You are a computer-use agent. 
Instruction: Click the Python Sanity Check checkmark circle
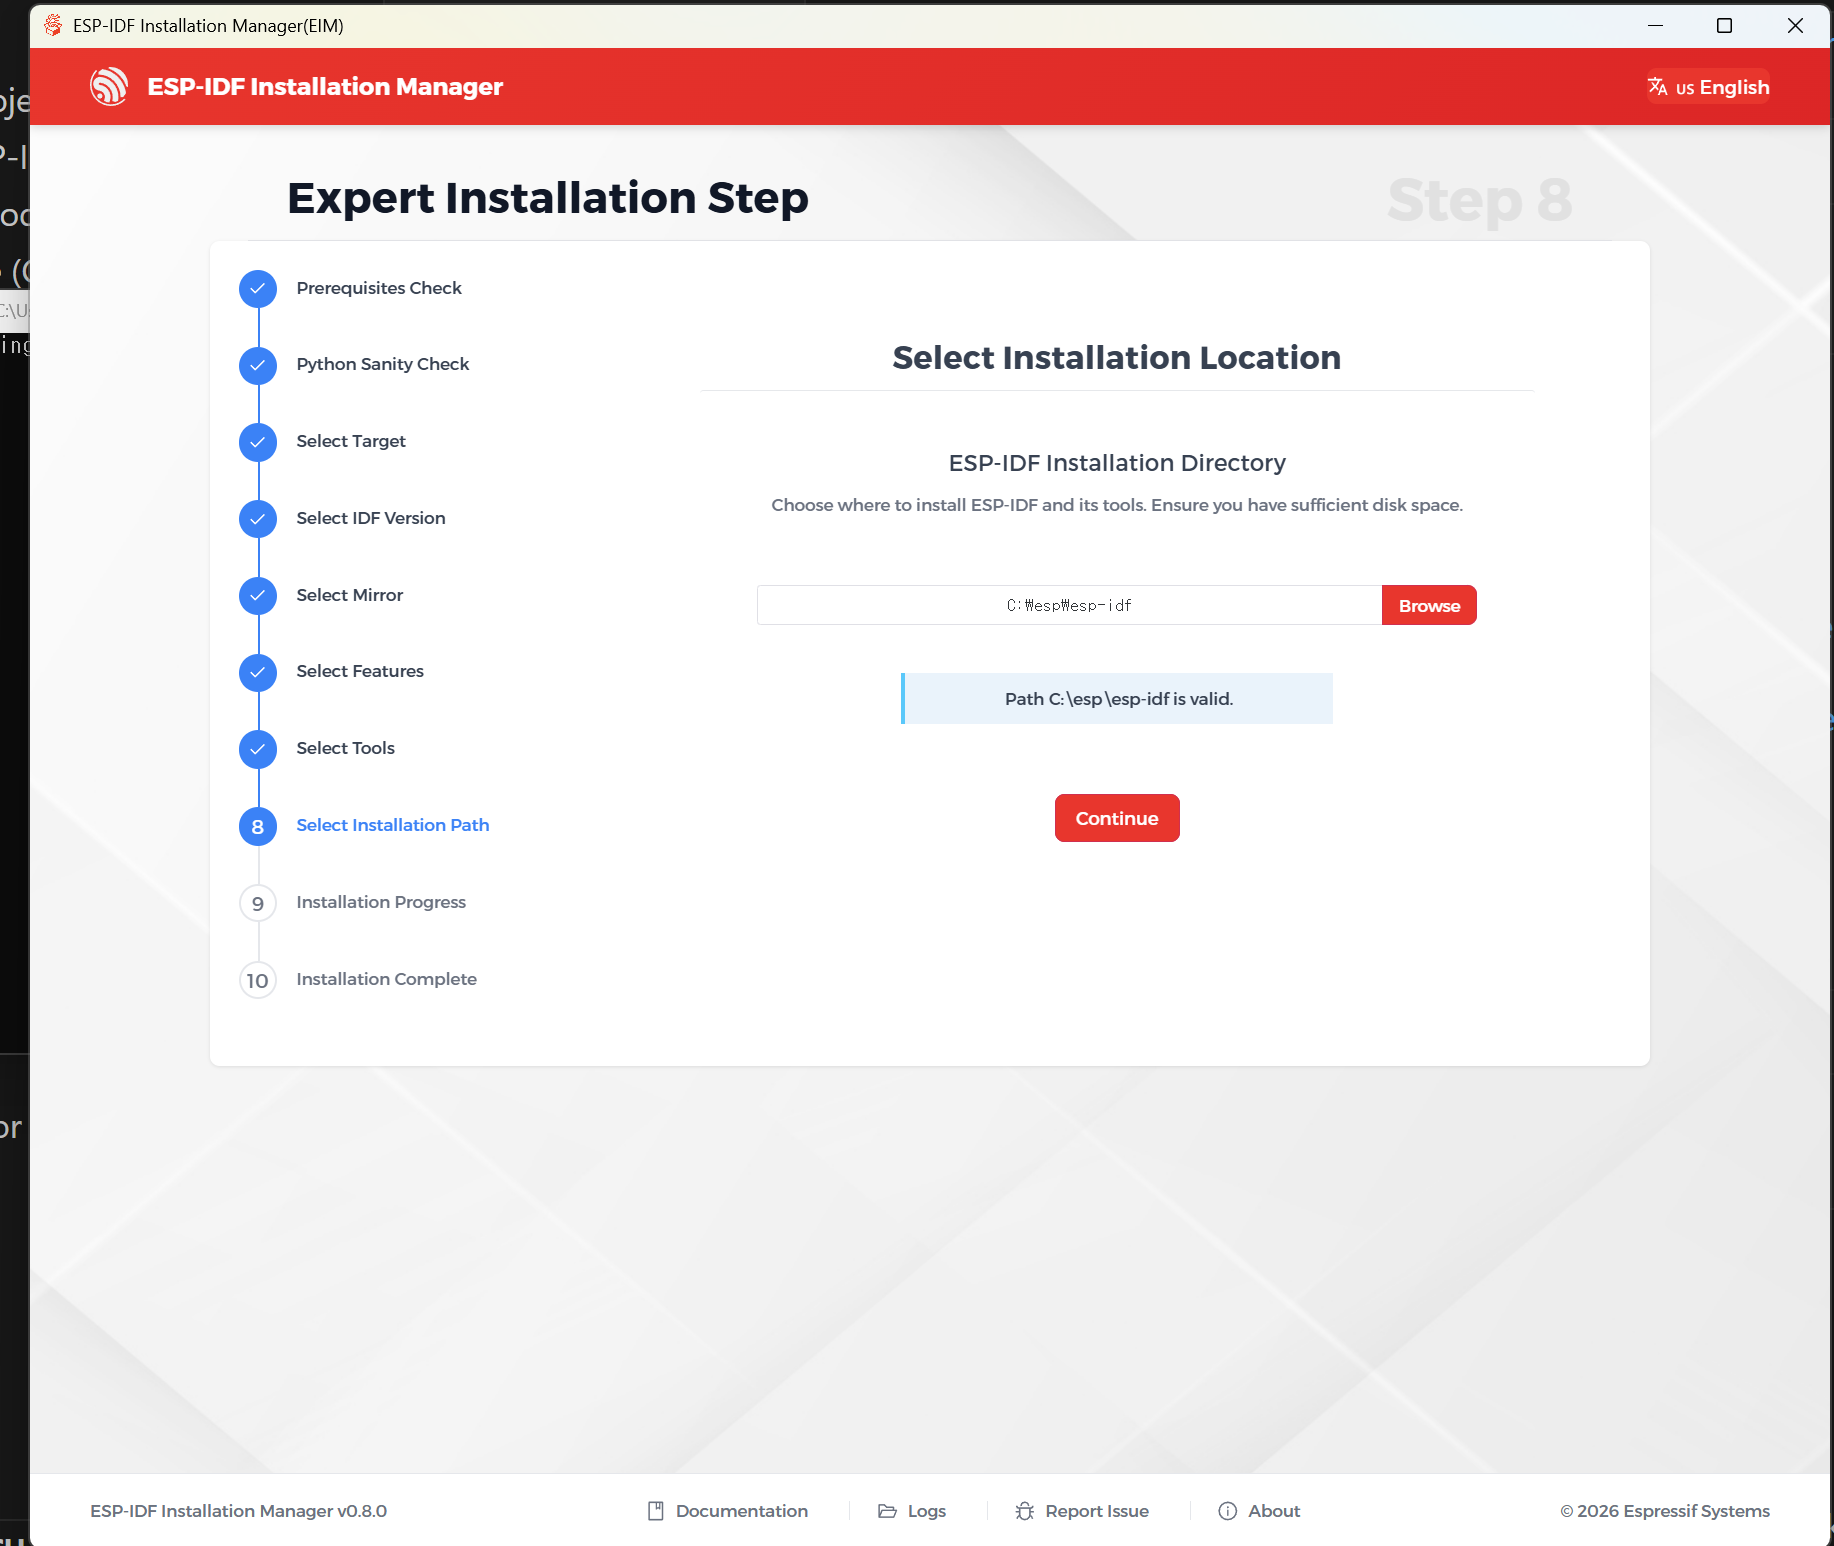point(258,366)
